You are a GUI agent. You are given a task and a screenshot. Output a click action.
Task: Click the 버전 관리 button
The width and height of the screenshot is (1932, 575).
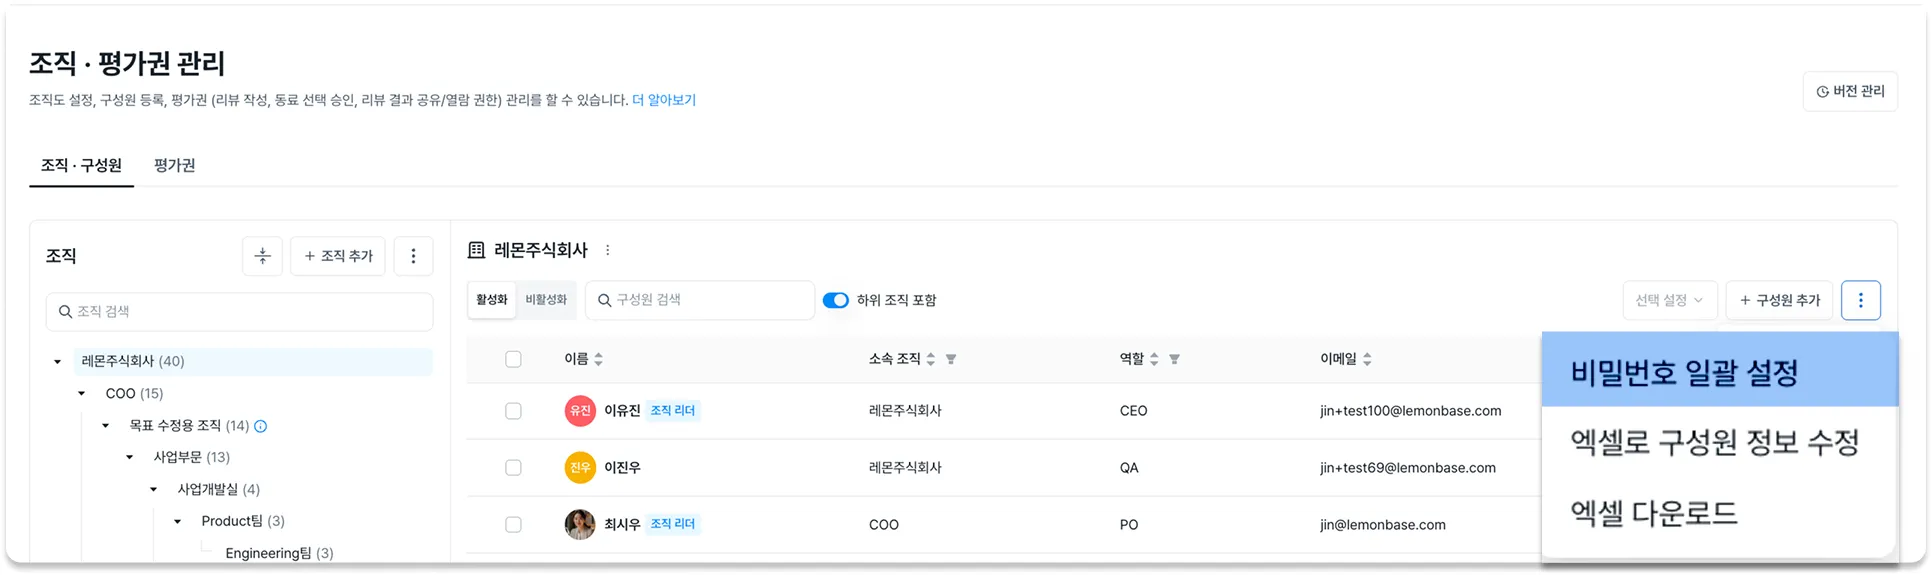1850,92
